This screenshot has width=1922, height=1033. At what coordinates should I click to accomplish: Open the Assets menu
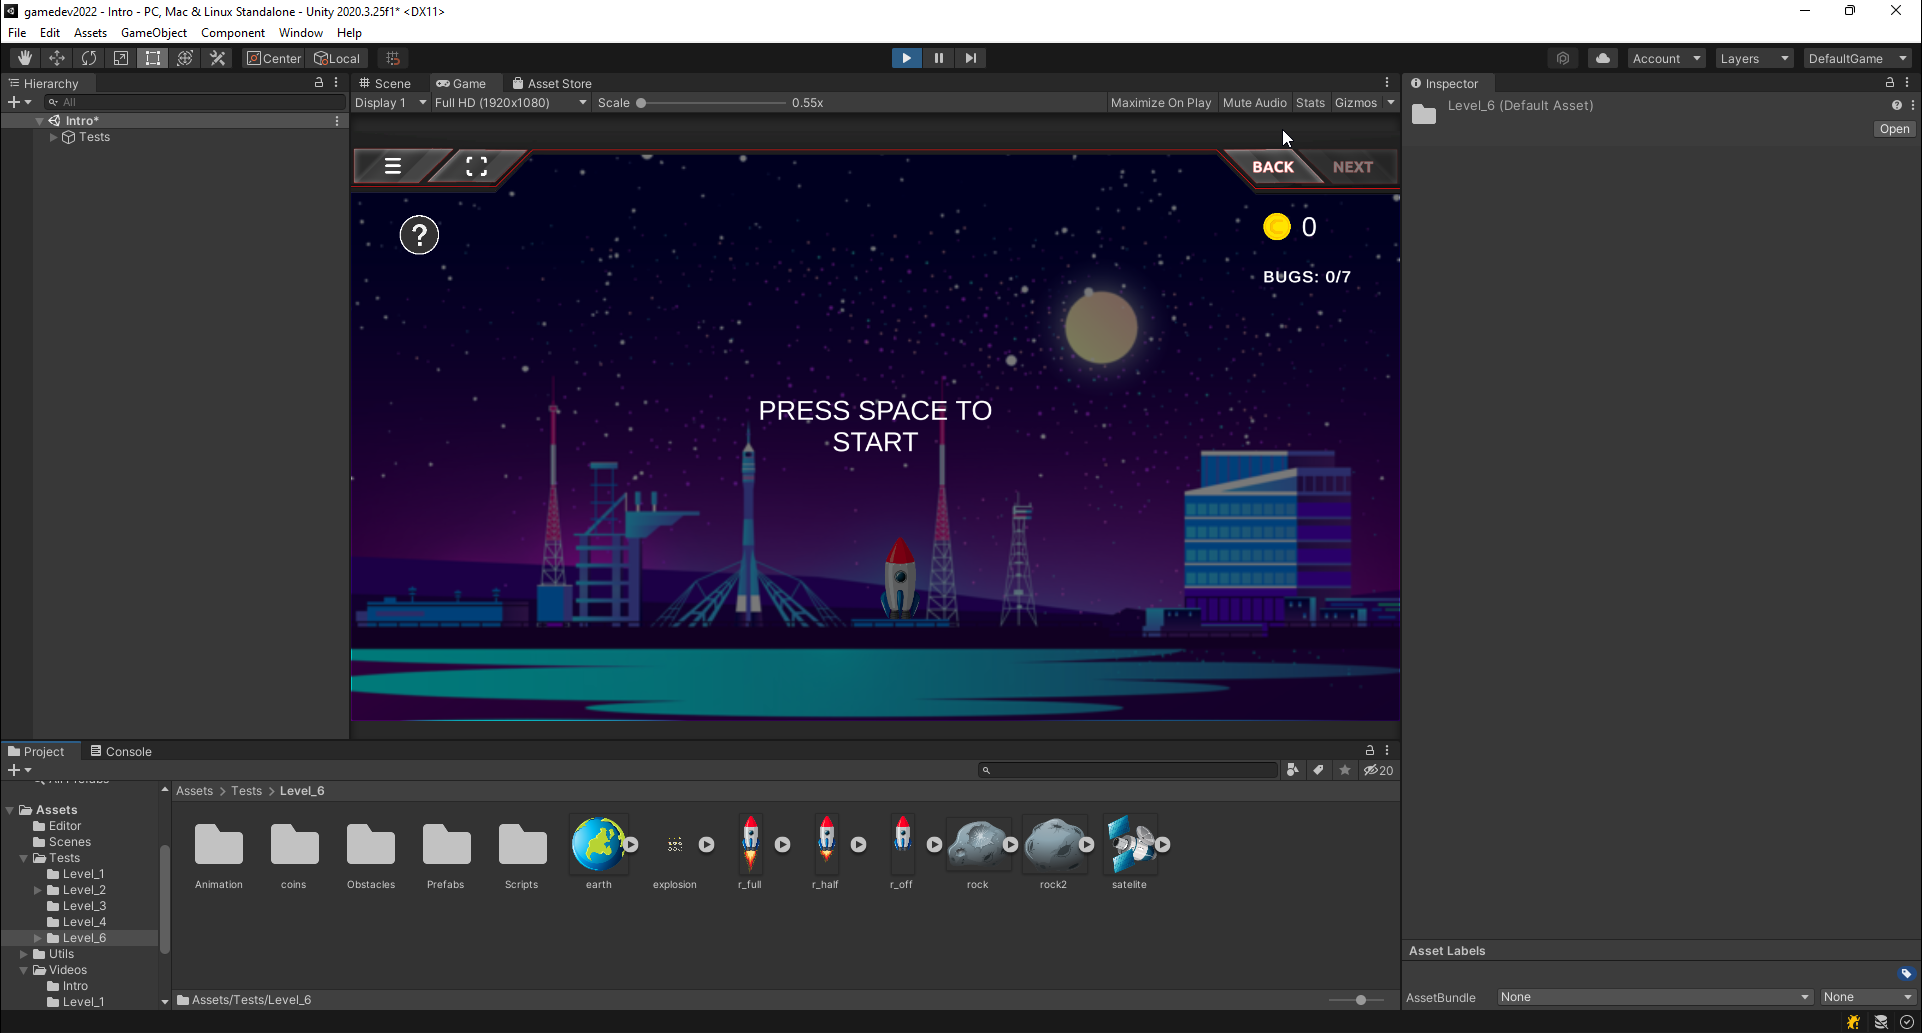tap(90, 33)
